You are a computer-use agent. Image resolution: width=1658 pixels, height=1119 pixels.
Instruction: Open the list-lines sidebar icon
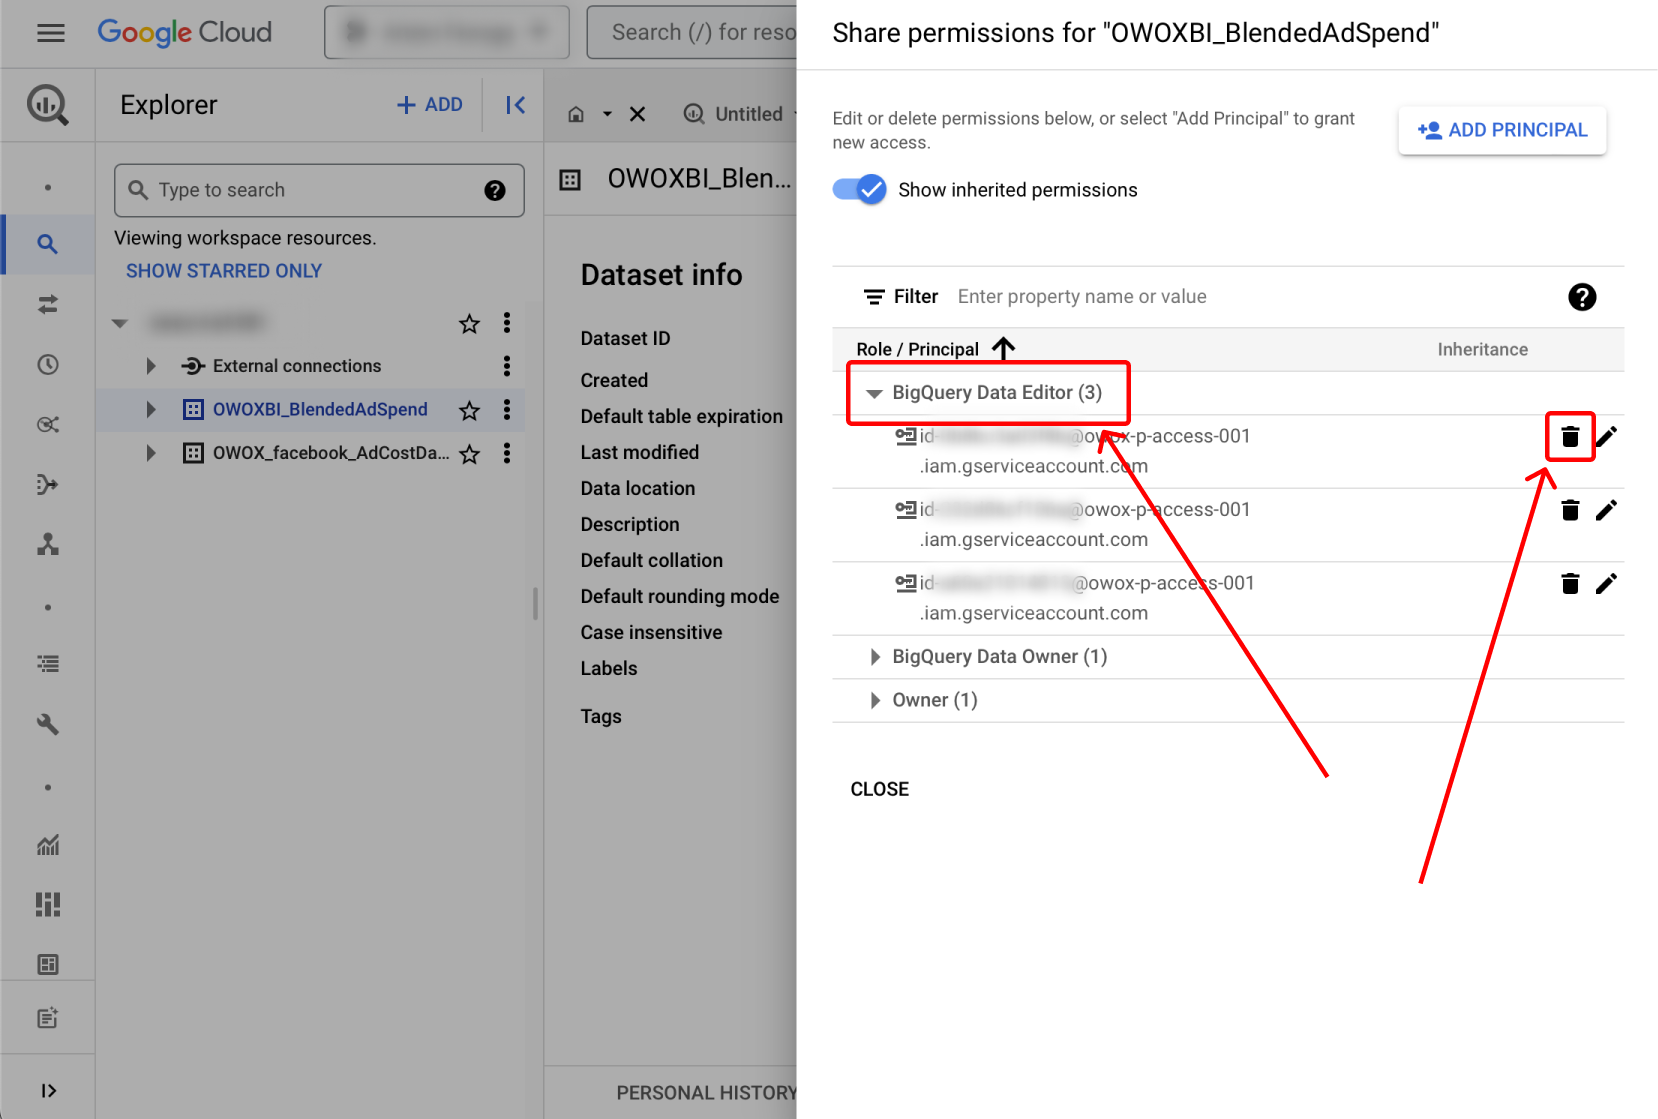click(47, 664)
